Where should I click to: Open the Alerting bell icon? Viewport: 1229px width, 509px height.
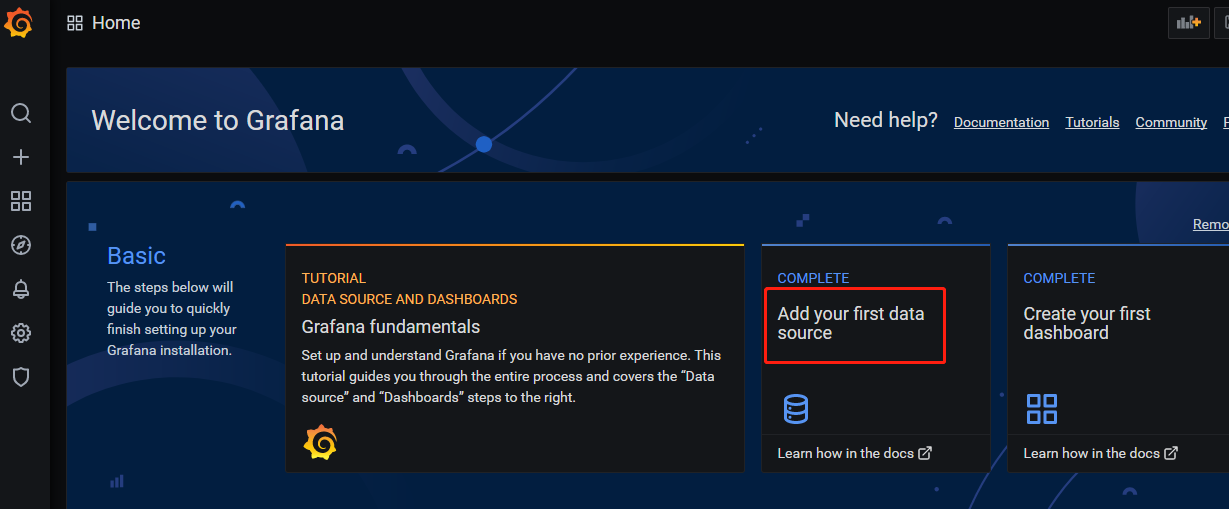coord(21,289)
